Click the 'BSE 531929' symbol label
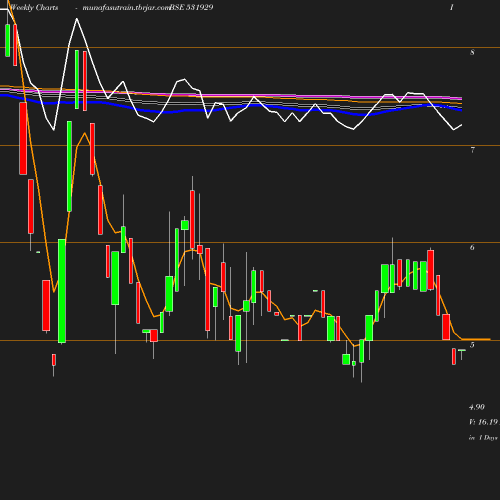 tap(191, 7)
